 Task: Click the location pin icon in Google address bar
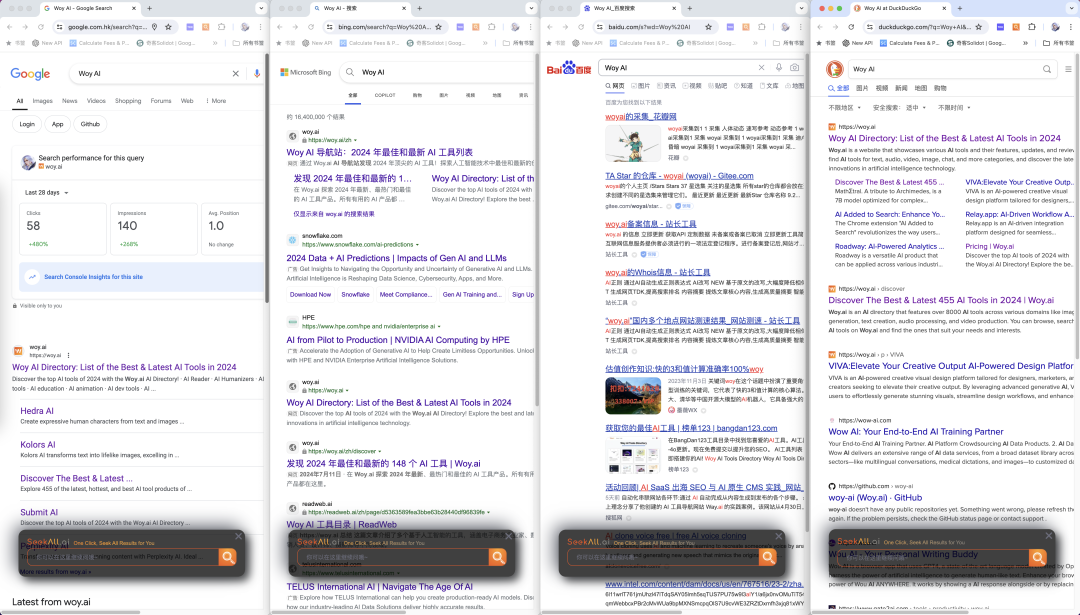click(x=154, y=27)
